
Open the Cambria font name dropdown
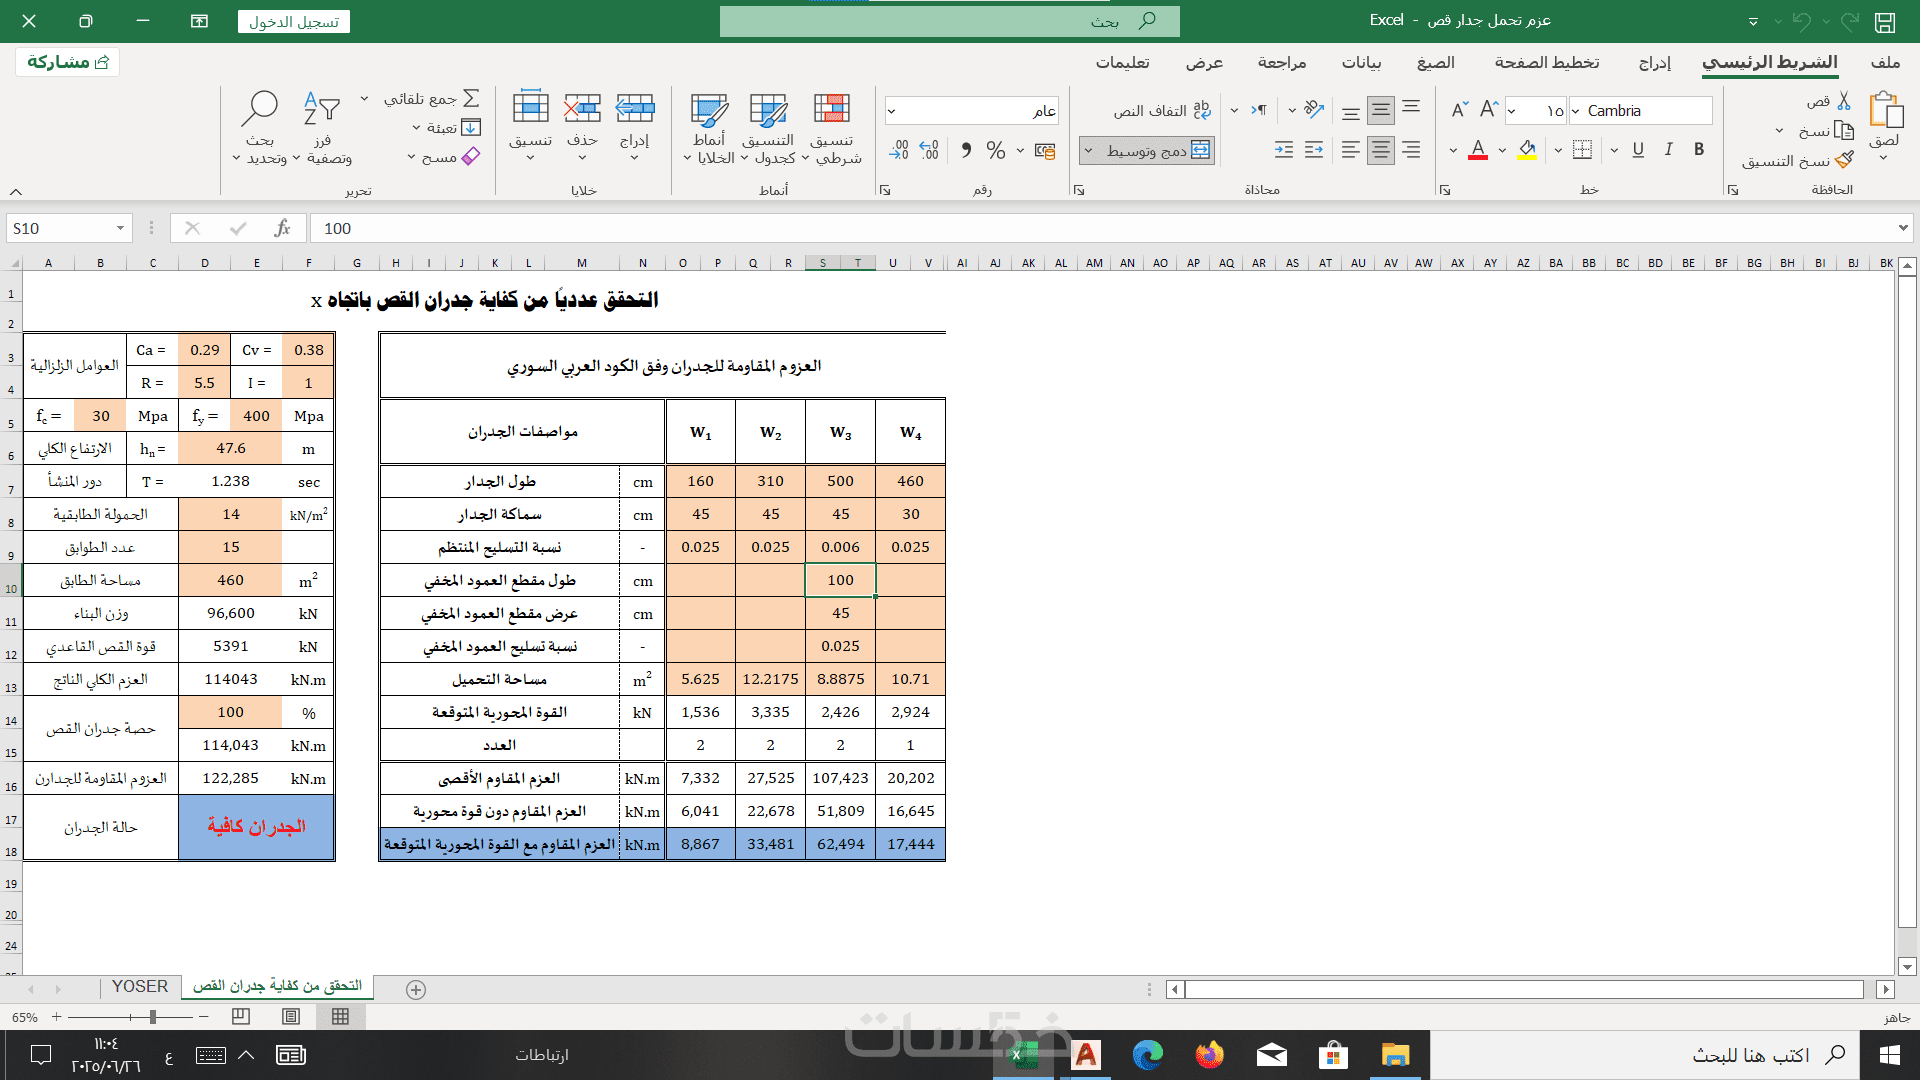click(x=1576, y=111)
